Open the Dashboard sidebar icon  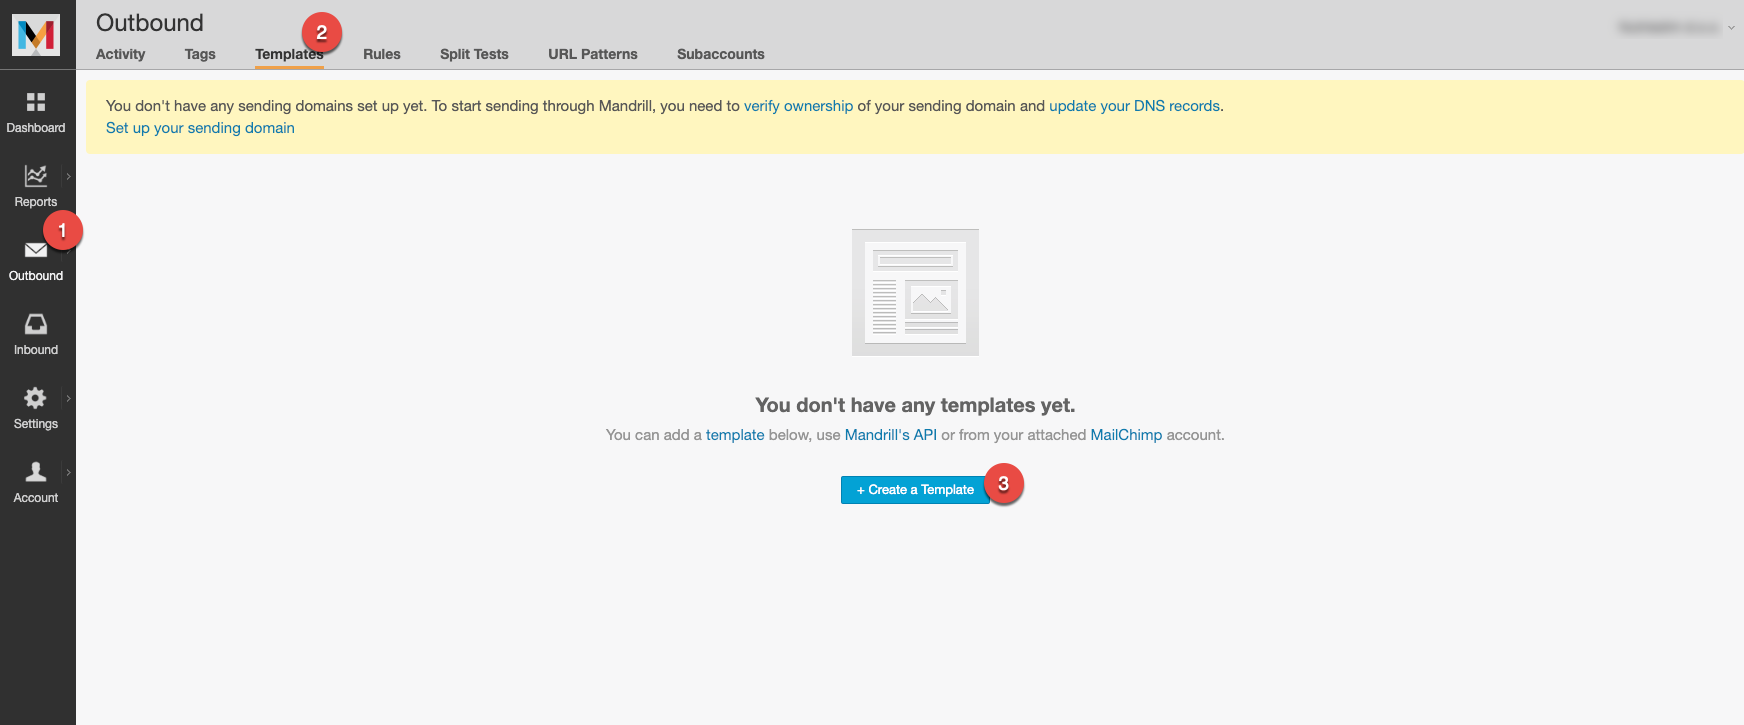coord(36,102)
